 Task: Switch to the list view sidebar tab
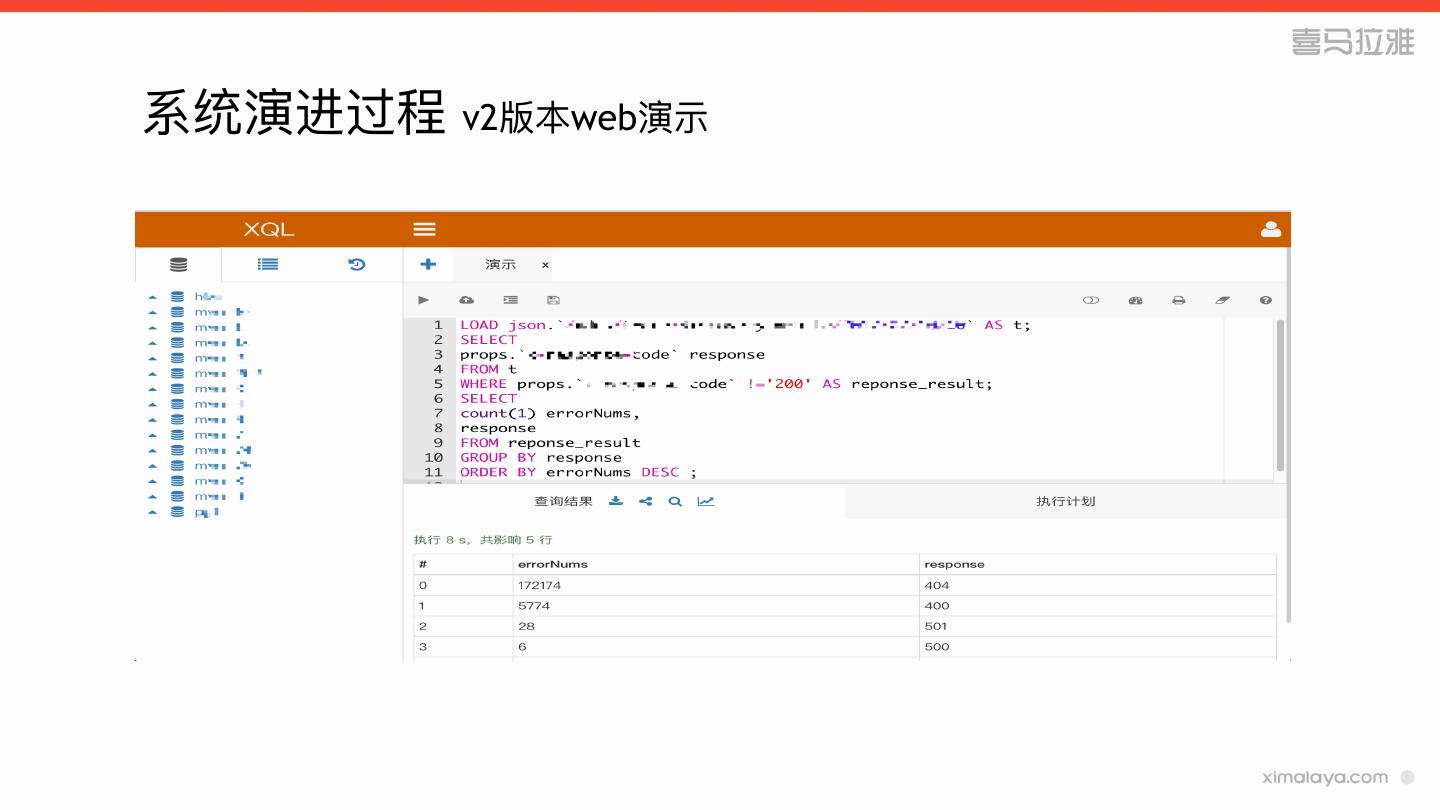coord(267,265)
